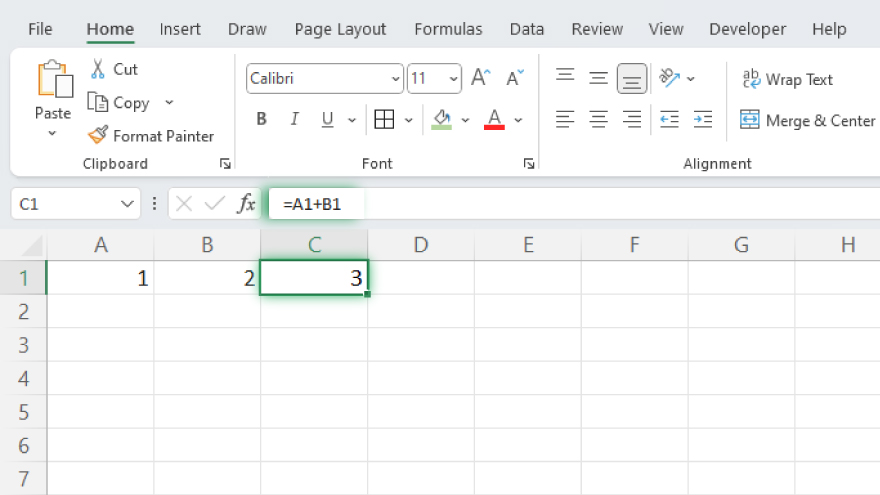Toggle Wrap Text for the cell
Viewport: 880px width, 495px height.
(x=787, y=79)
